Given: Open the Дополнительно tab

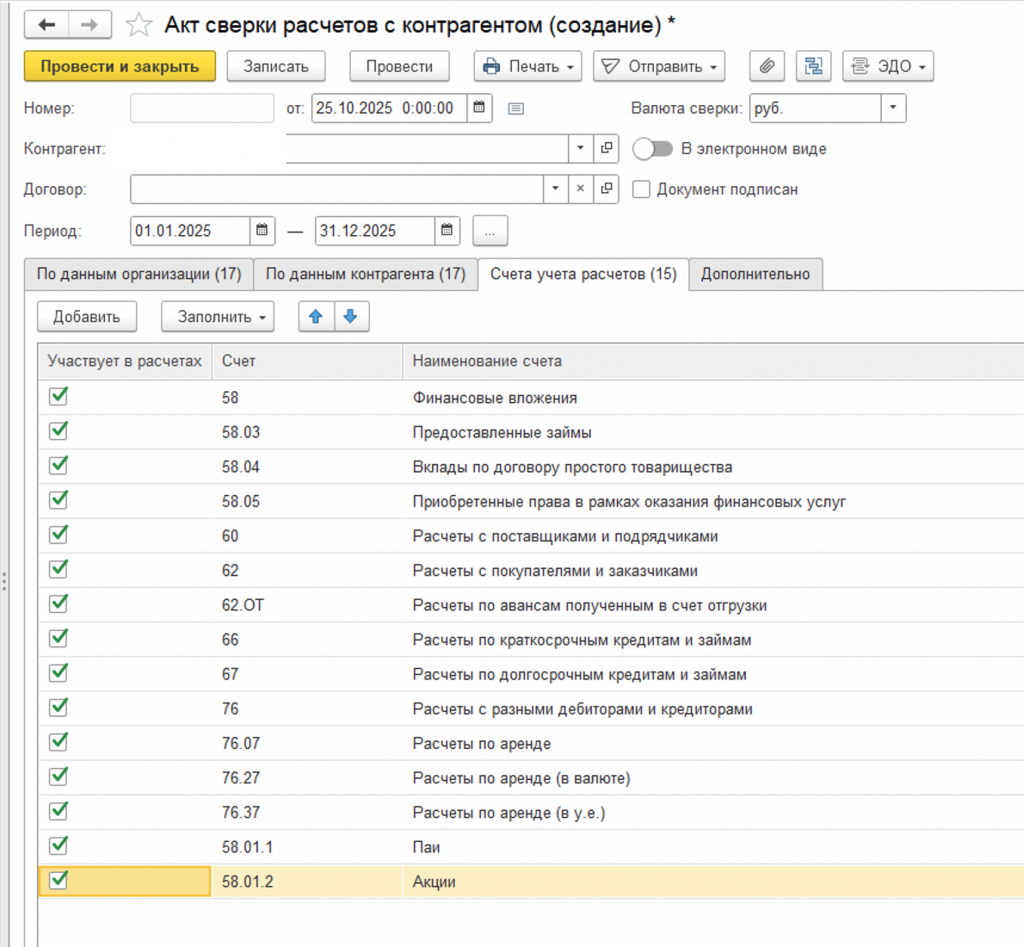Looking at the screenshot, I should click(757, 274).
